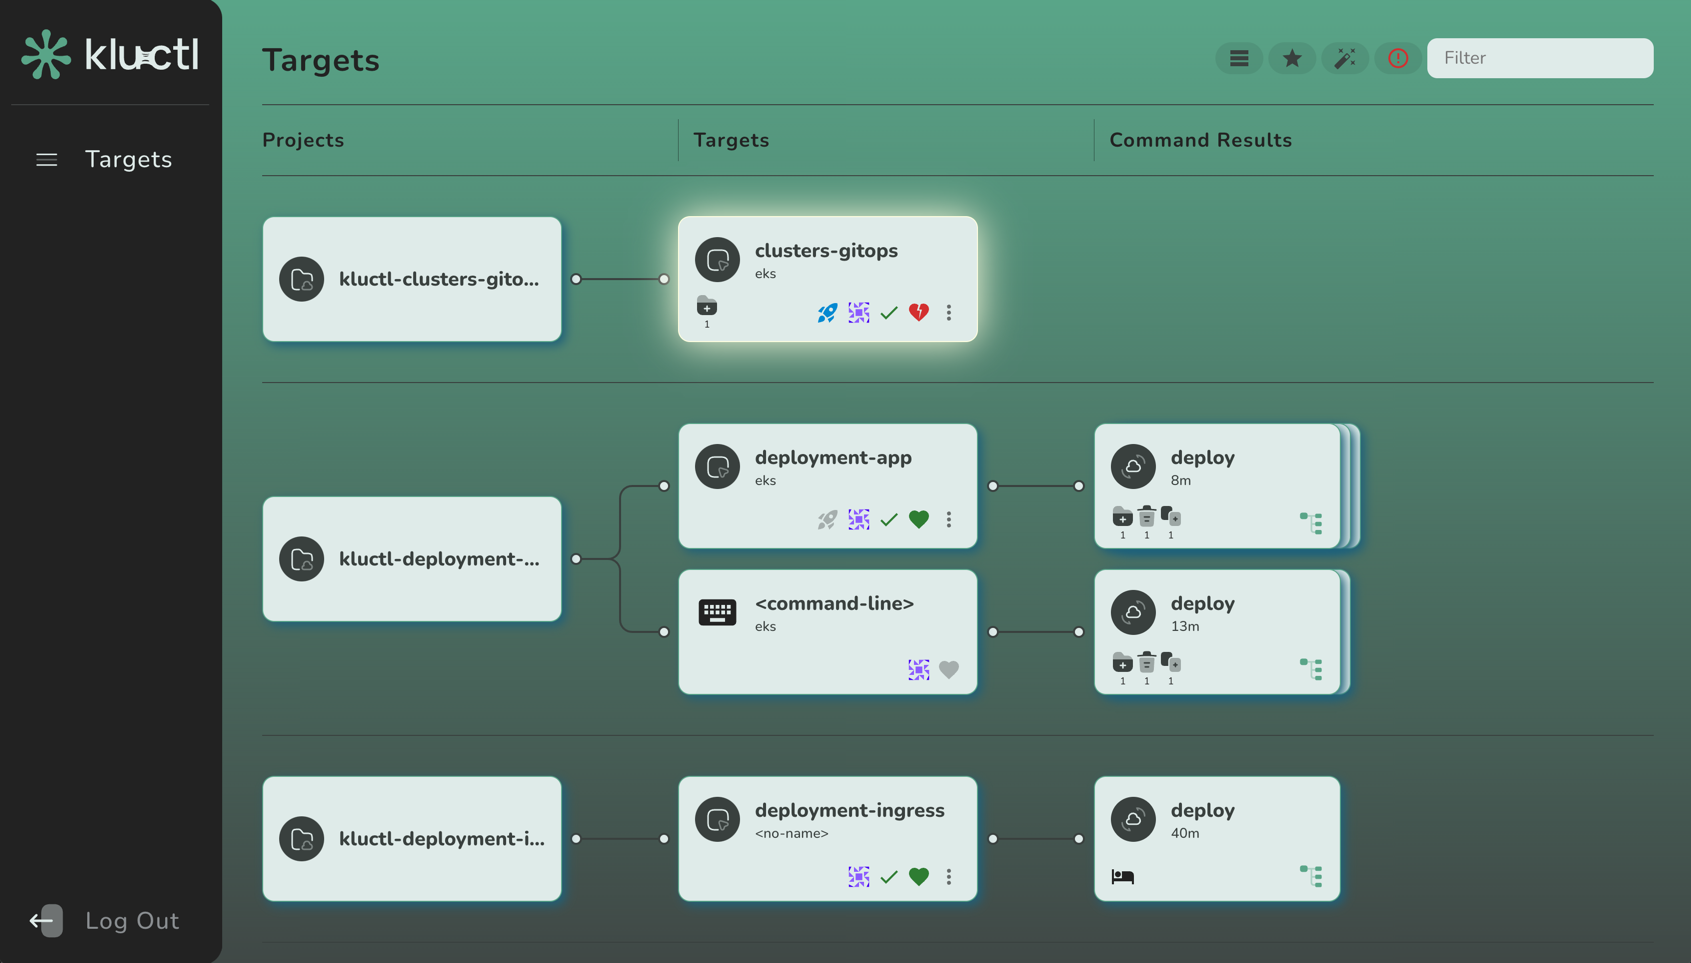1691x963 pixels.
Task: Click the green heart on deployment-app card
Action: [919, 519]
